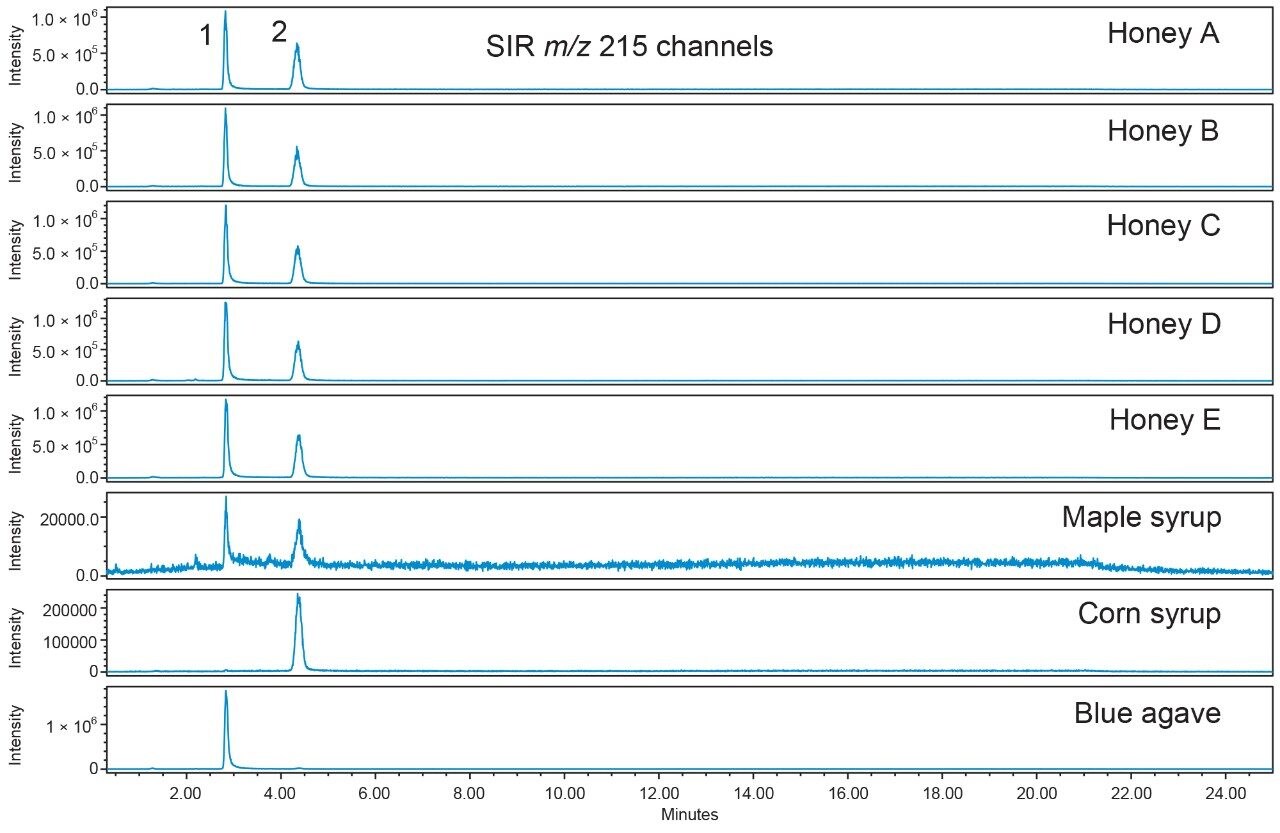This screenshot has height=833, width=1280.
Task: Click the large peak in Blue agave trace
Action: point(226,729)
